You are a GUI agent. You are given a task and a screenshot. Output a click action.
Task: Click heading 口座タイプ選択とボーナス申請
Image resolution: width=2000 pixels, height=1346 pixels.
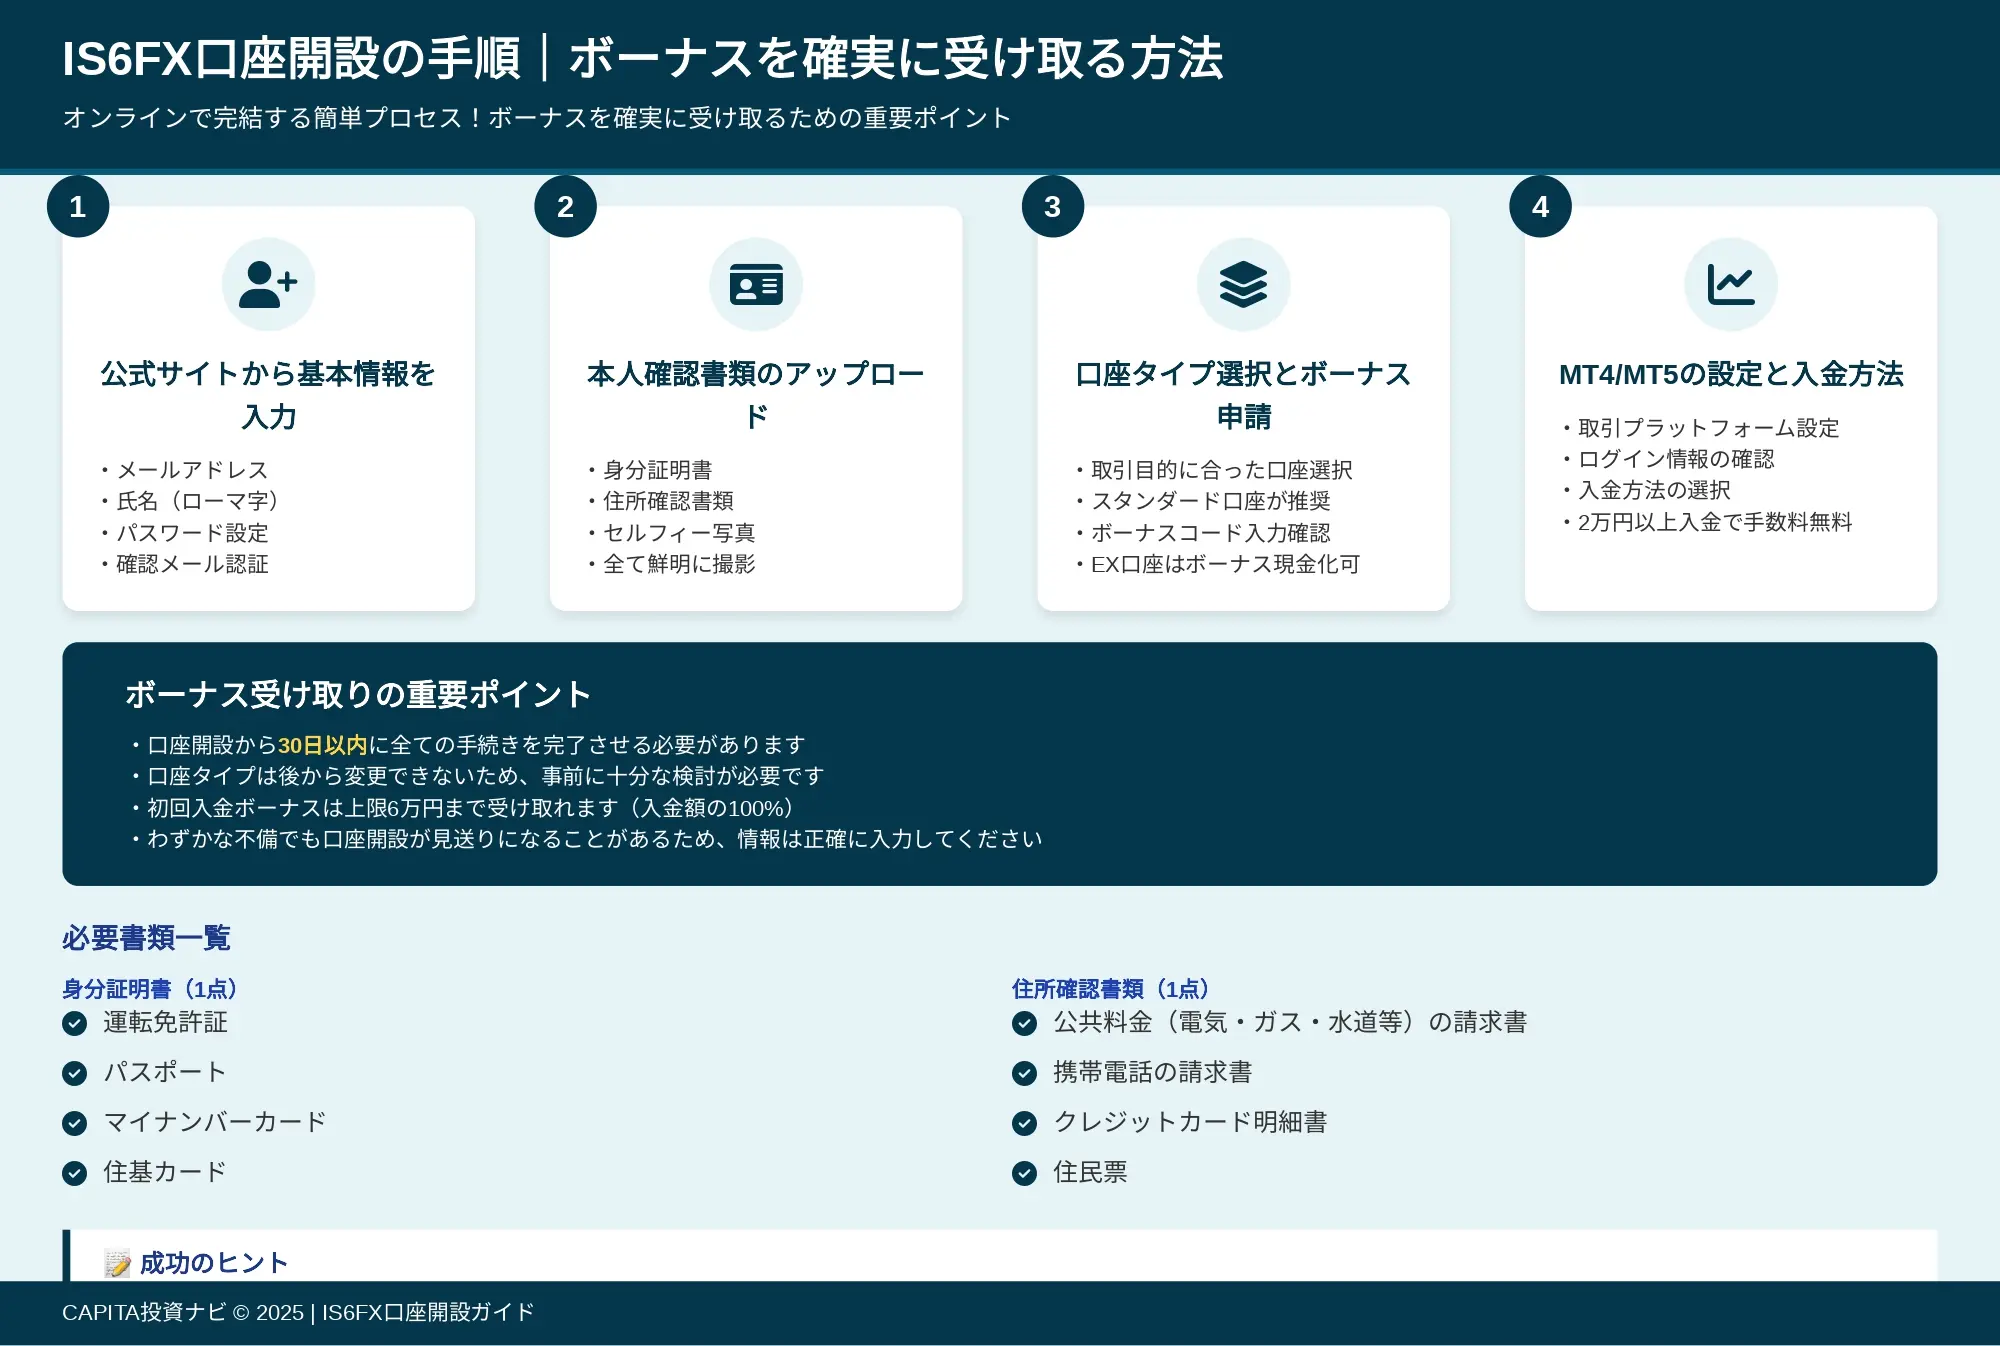[x=1243, y=395]
